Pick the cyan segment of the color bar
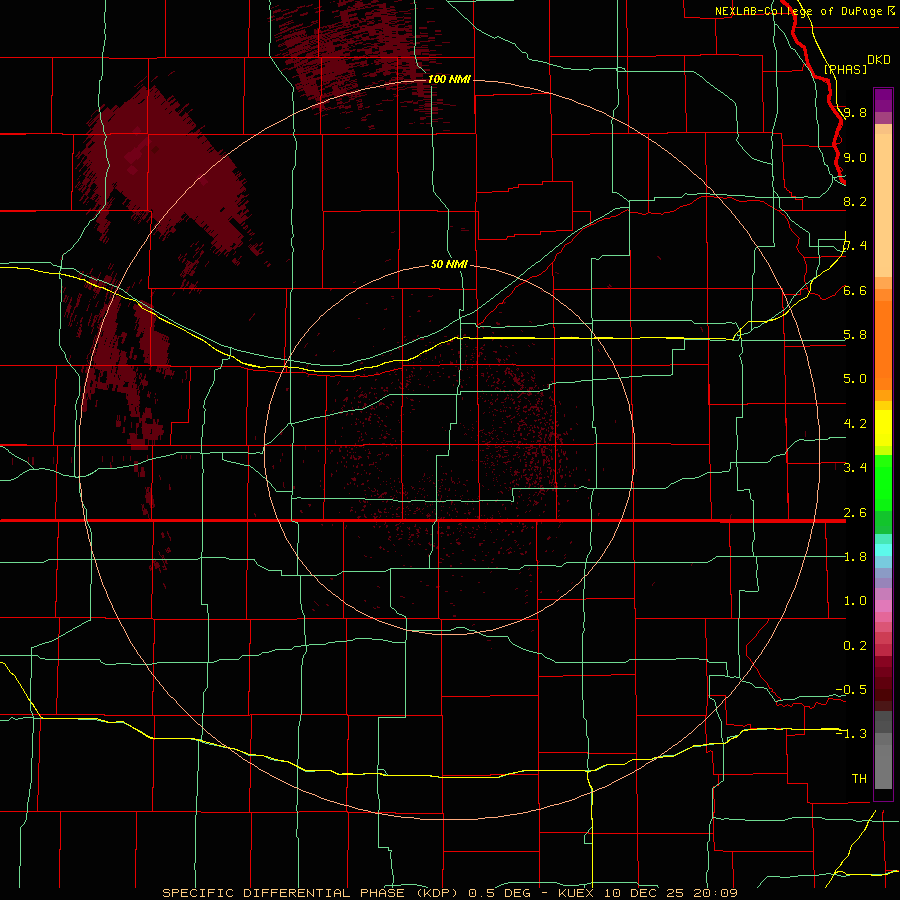 (883, 550)
